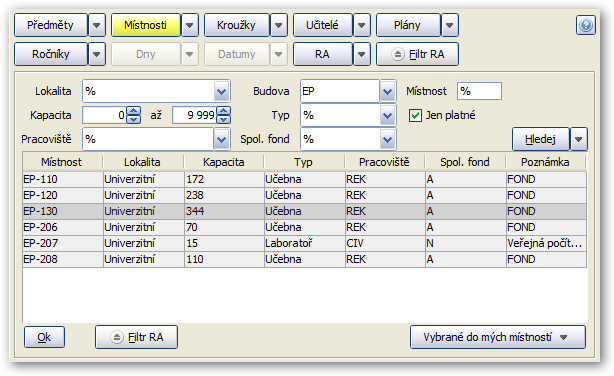
Task: Decrease the maximum Kapacita value
Action: [224, 119]
